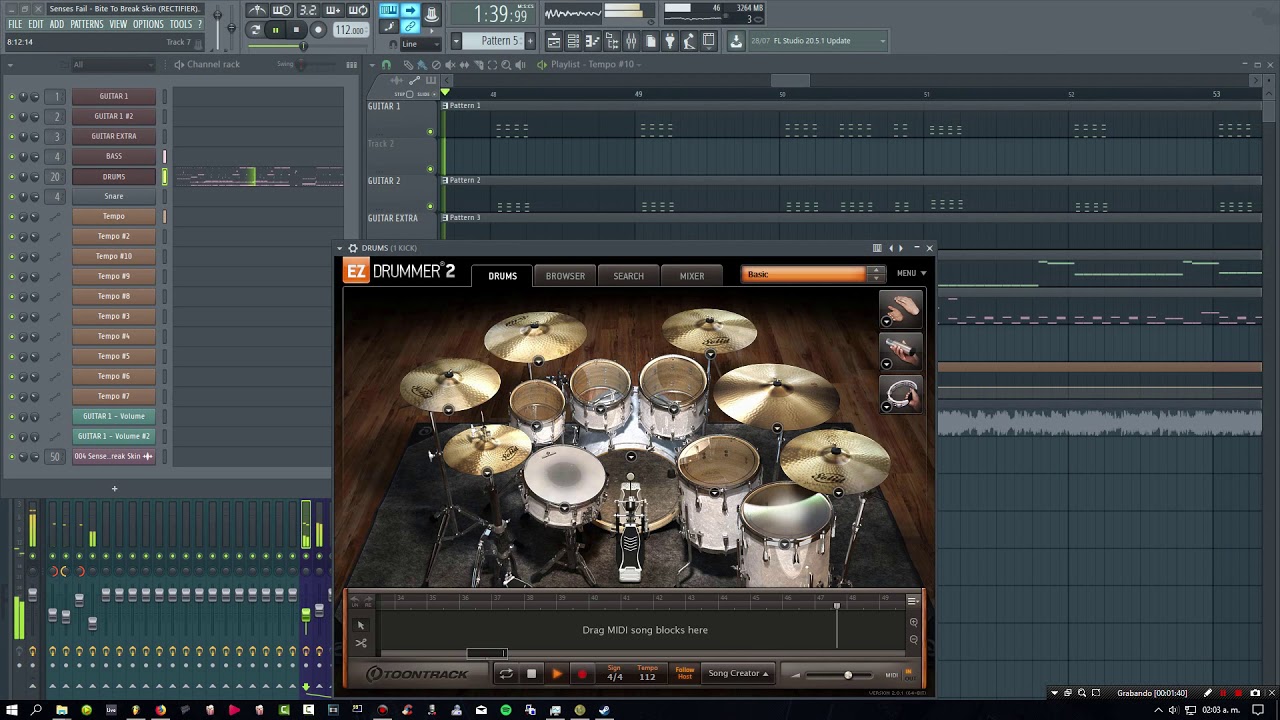Select the DRUMS channel button

[x=114, y=176]
